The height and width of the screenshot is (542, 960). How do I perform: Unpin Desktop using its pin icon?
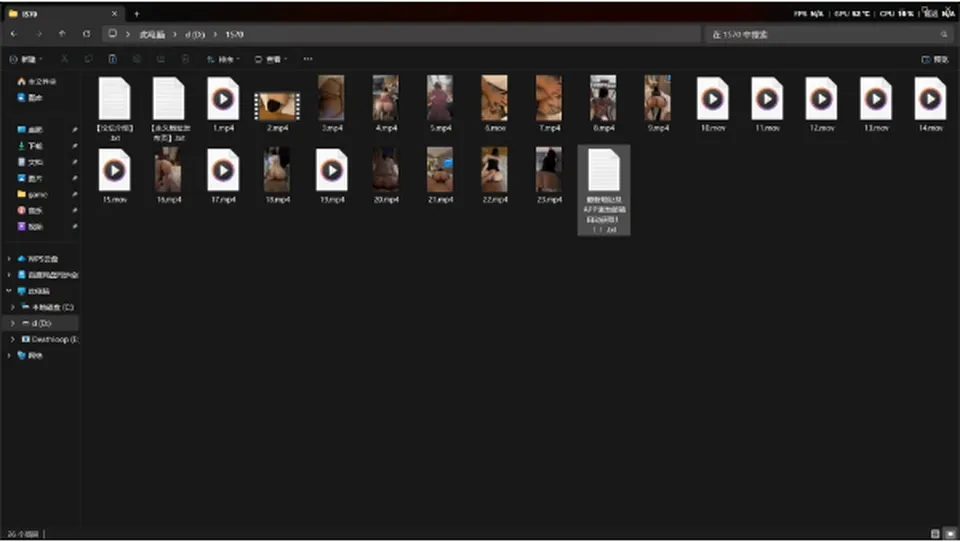click(74, 130)
